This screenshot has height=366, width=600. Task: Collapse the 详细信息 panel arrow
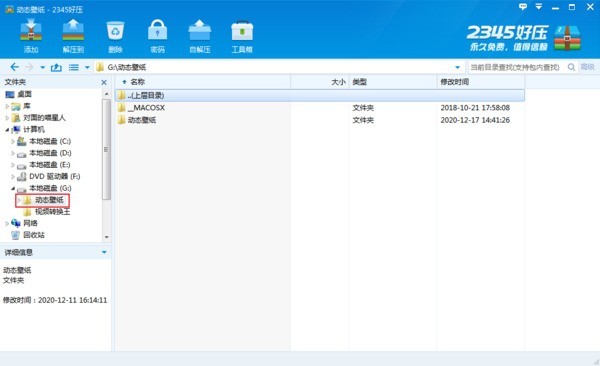click(104, 252)
